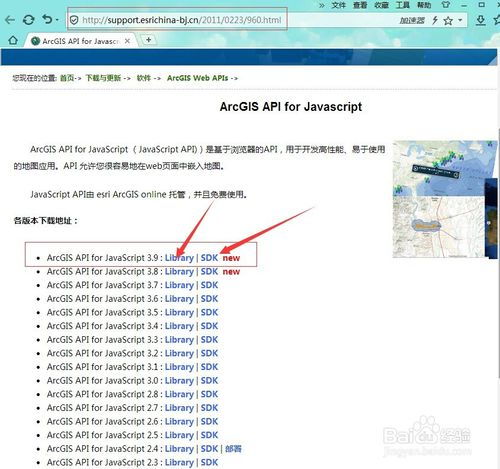The width and height of the screenshot is (500, 469).
Task: Download Library for JavaScript 3.6
Action: pos(179,299)
